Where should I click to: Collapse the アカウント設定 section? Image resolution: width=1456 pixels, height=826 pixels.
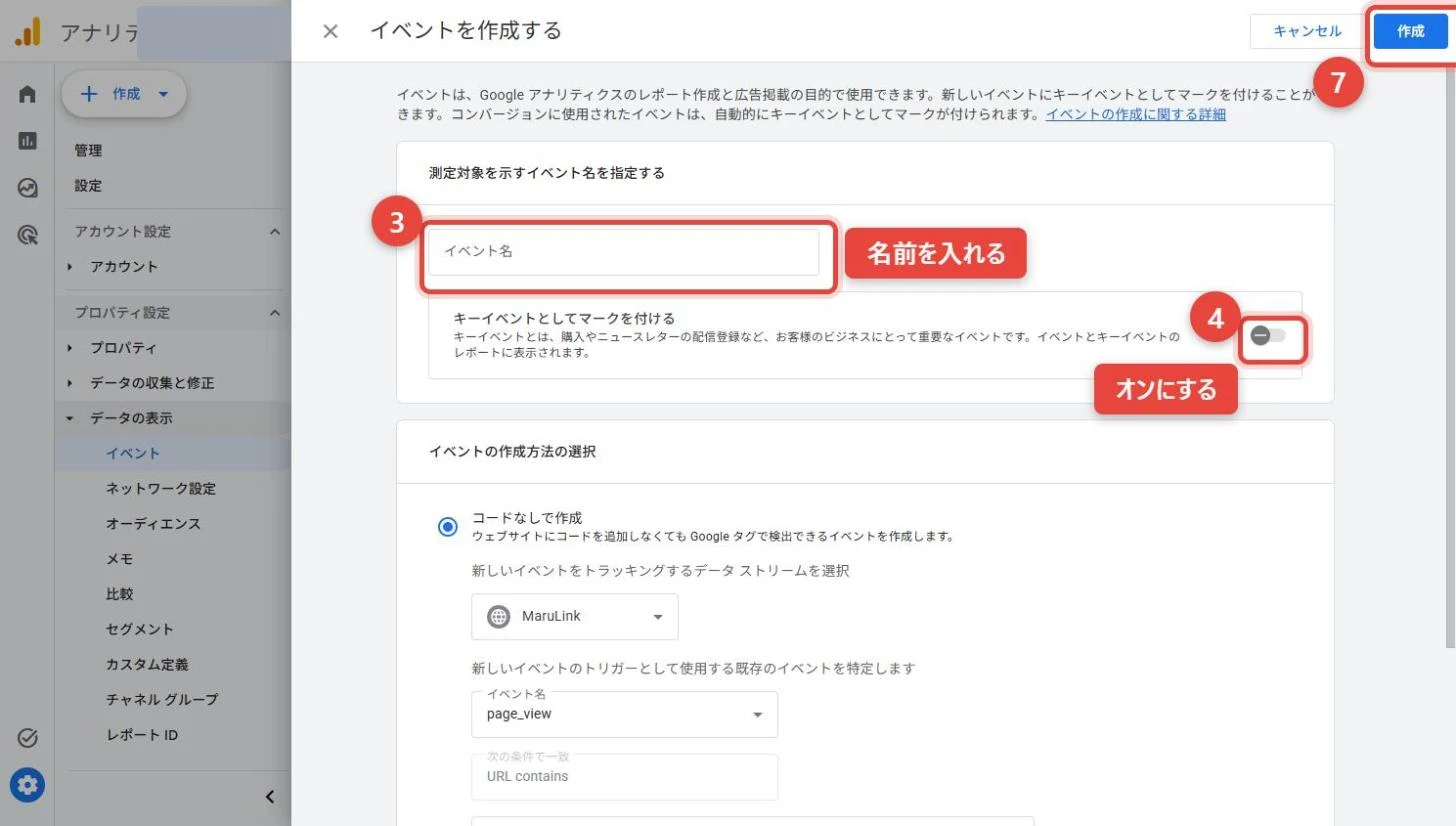tap(274, 232)
